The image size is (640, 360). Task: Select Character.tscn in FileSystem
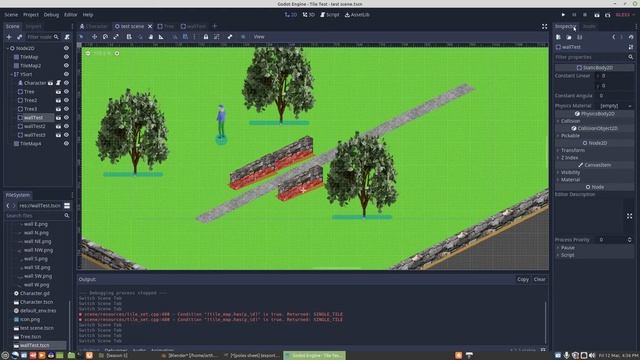(x=36, y=302)
